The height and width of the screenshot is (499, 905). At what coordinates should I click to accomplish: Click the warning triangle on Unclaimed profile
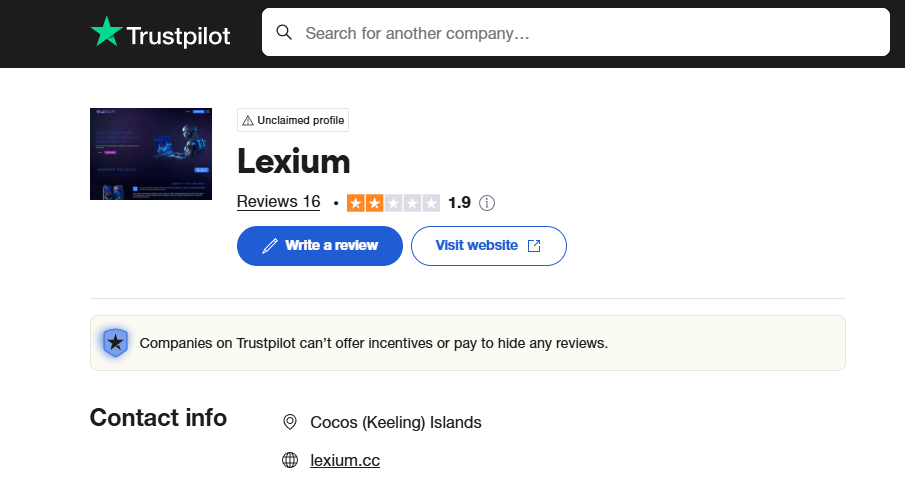click(248, 121)
